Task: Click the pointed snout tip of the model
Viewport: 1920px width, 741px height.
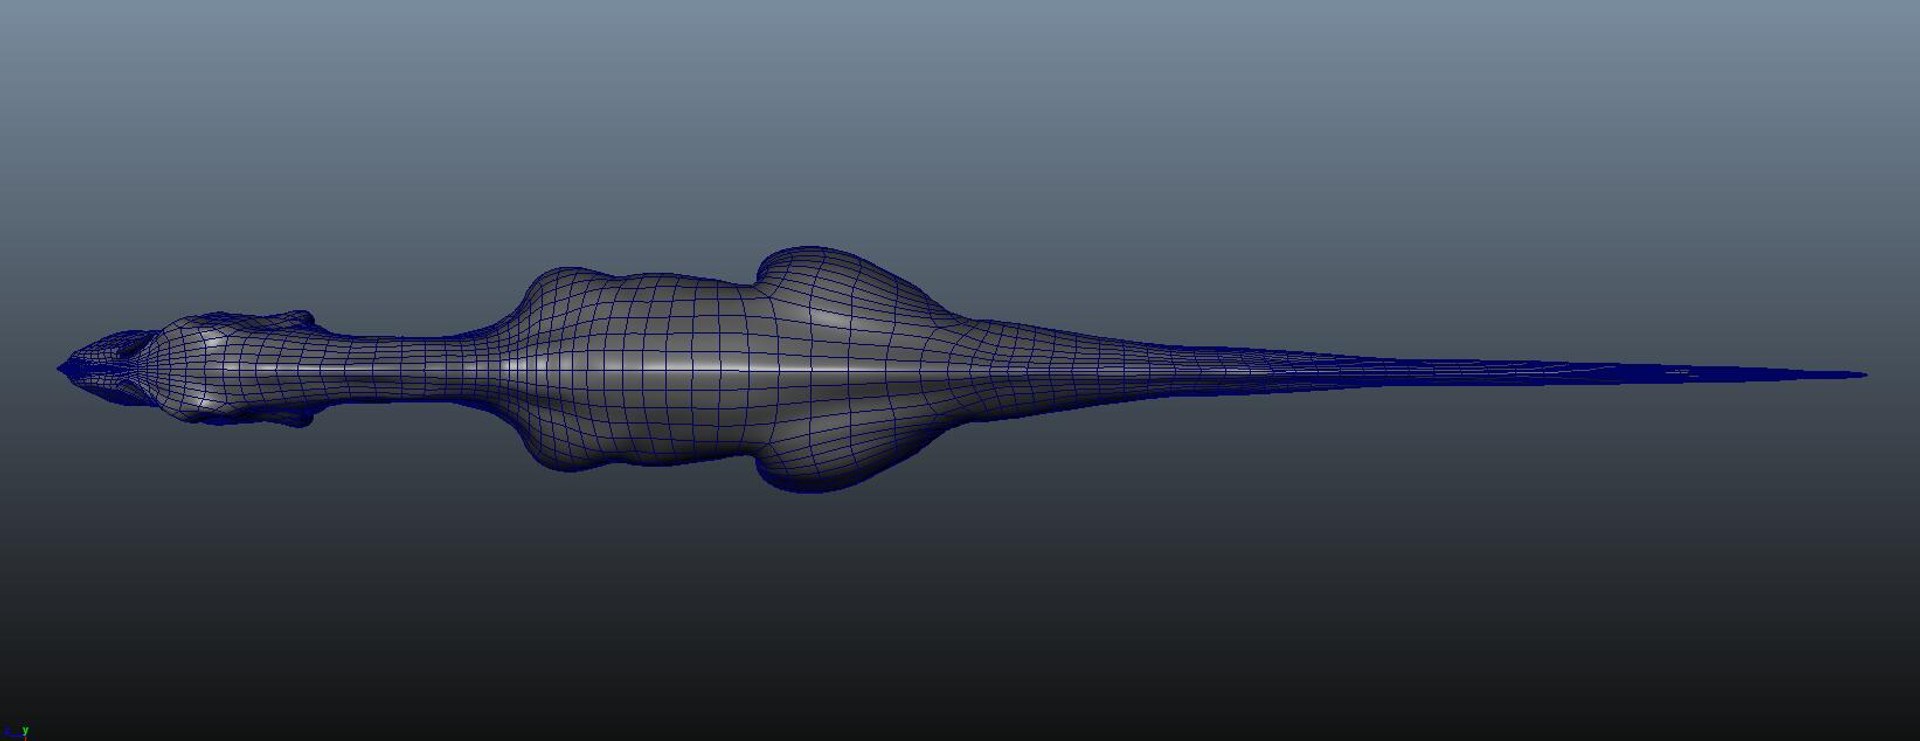Action: [62, 368]
